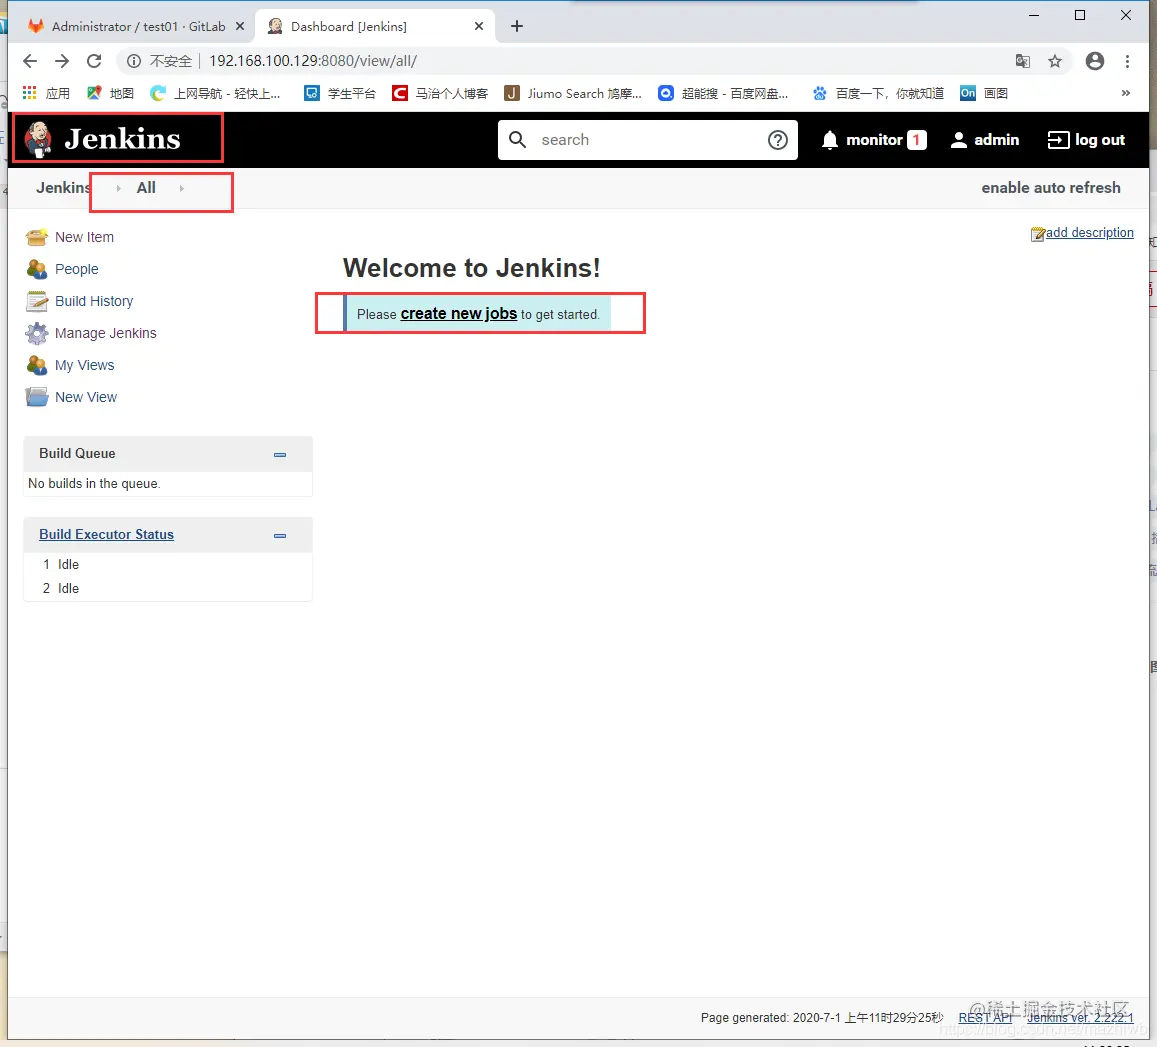The height and width of the screenshot is (1047, 1157).
Task: Open Jenkins ver. 2.222.1 link
Action: click(1080, 1017)
